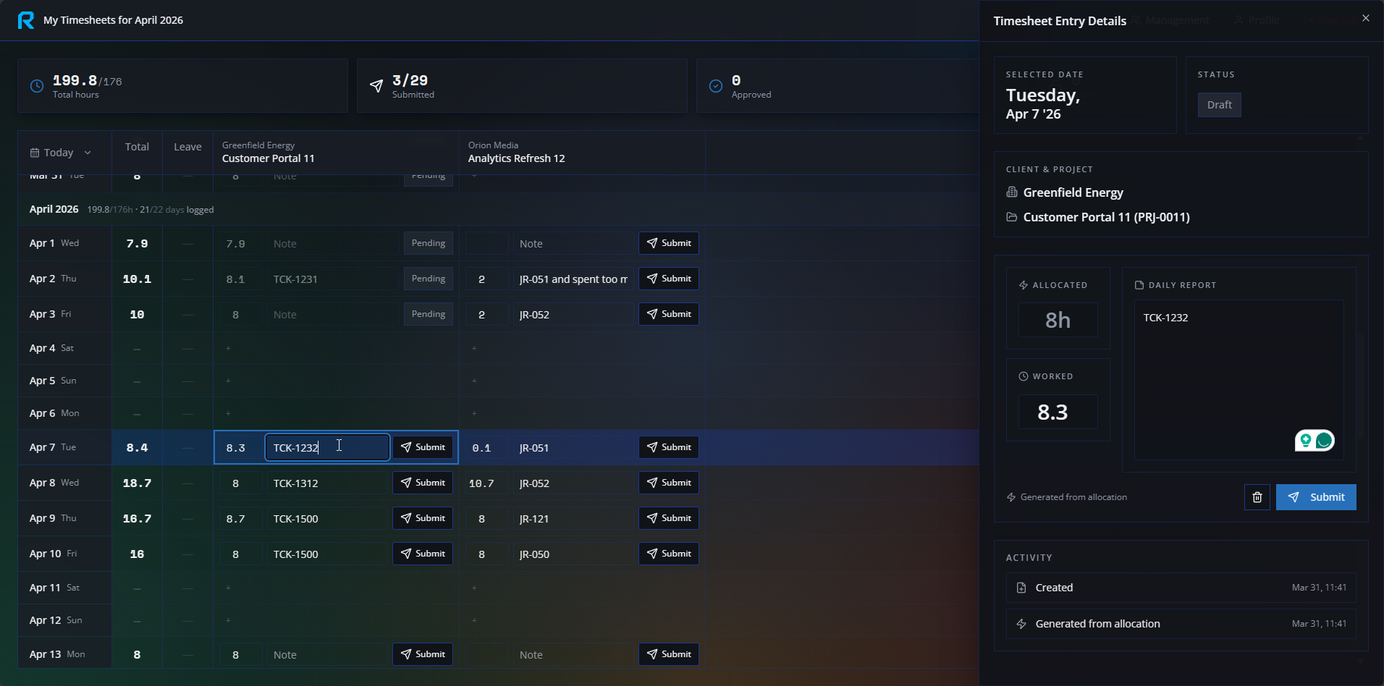Submit Apr 13 Customer Portal entry
The height and width of the screenshot is (686, 1384).
pos(422,655)
